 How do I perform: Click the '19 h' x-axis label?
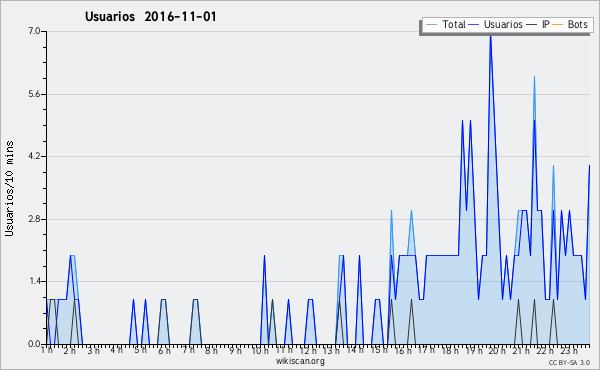[x=473, y=350]
